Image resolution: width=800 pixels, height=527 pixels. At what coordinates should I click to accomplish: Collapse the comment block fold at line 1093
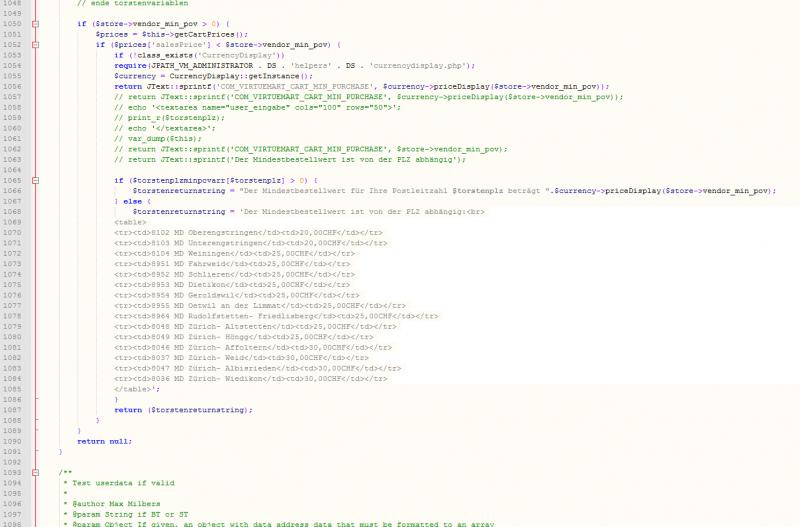[36, 472]
